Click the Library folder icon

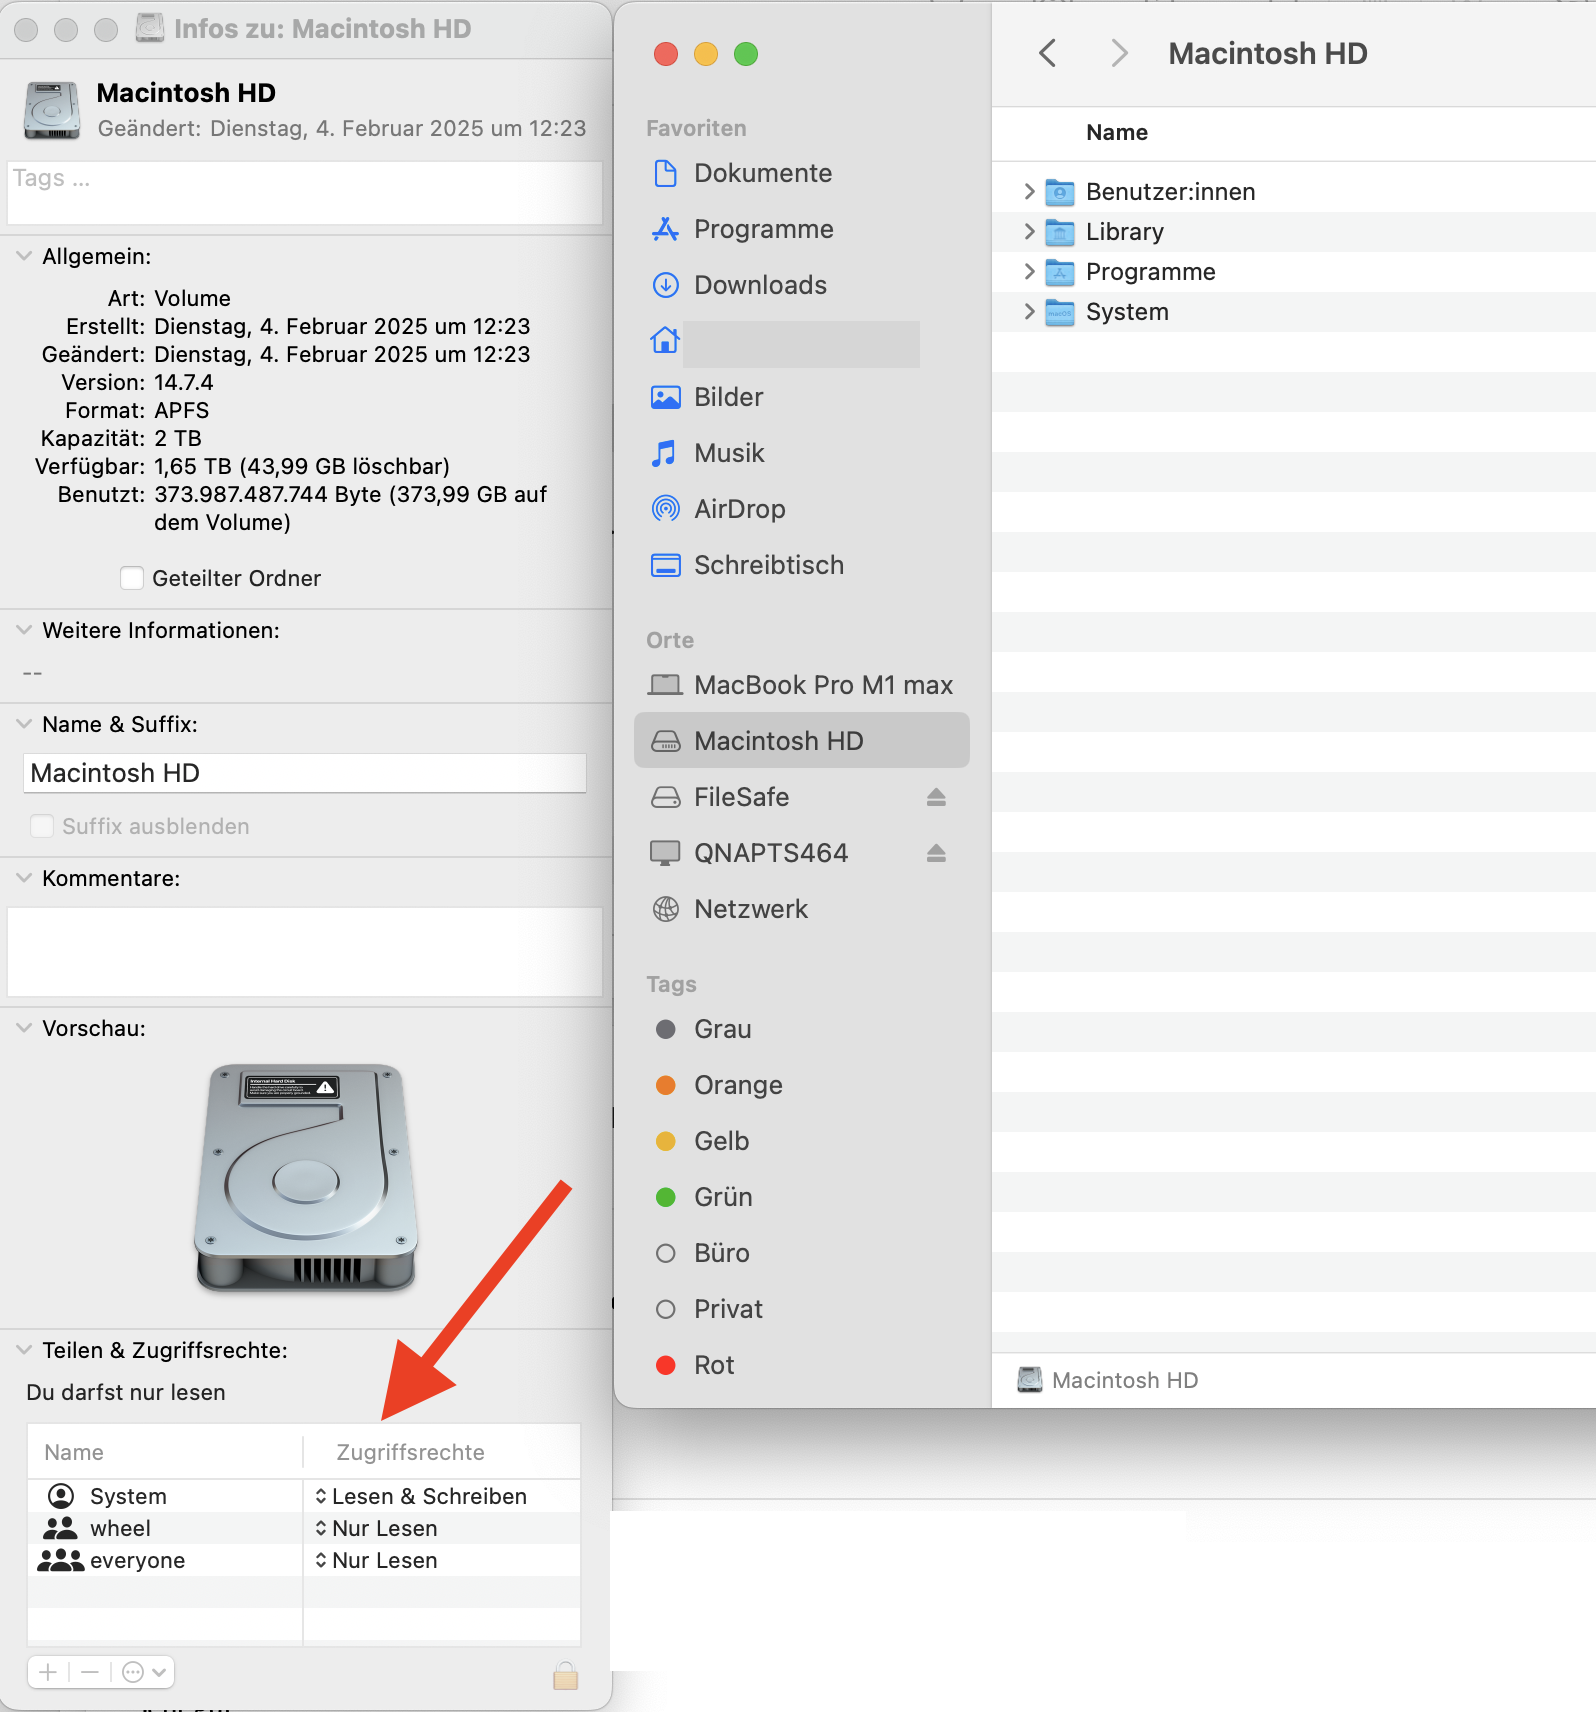[1059, 232]
